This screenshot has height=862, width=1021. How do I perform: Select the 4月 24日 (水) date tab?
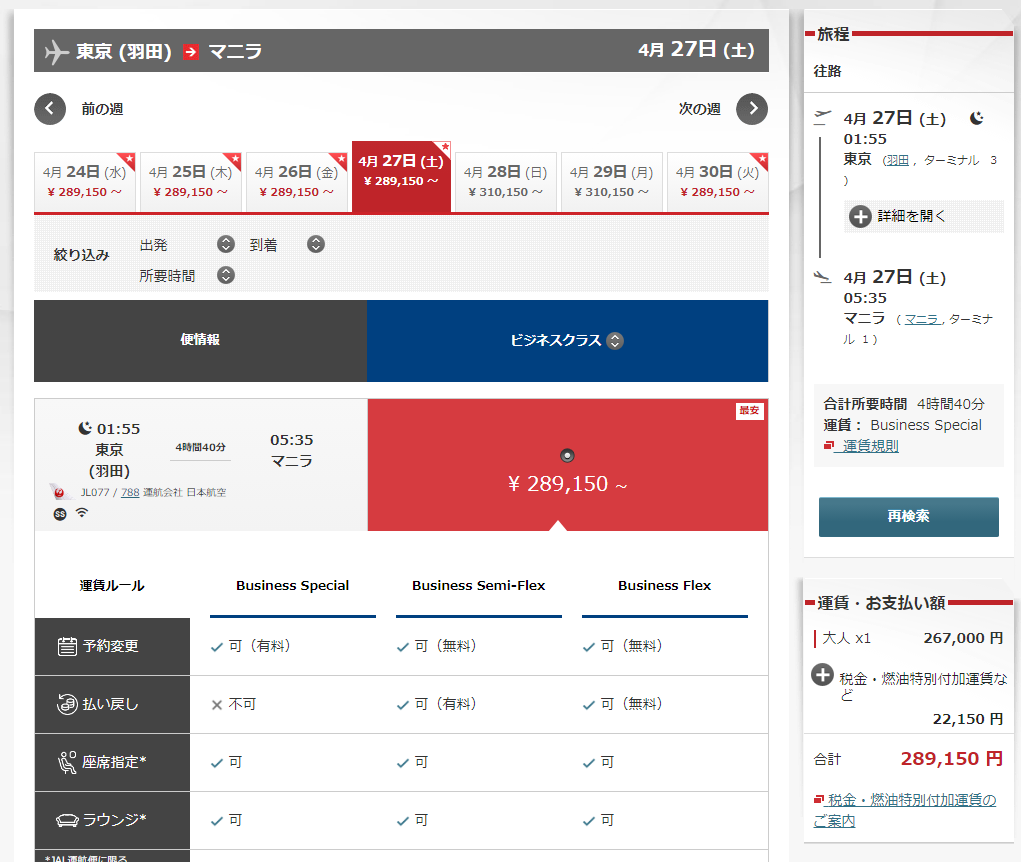click(85, 181)
